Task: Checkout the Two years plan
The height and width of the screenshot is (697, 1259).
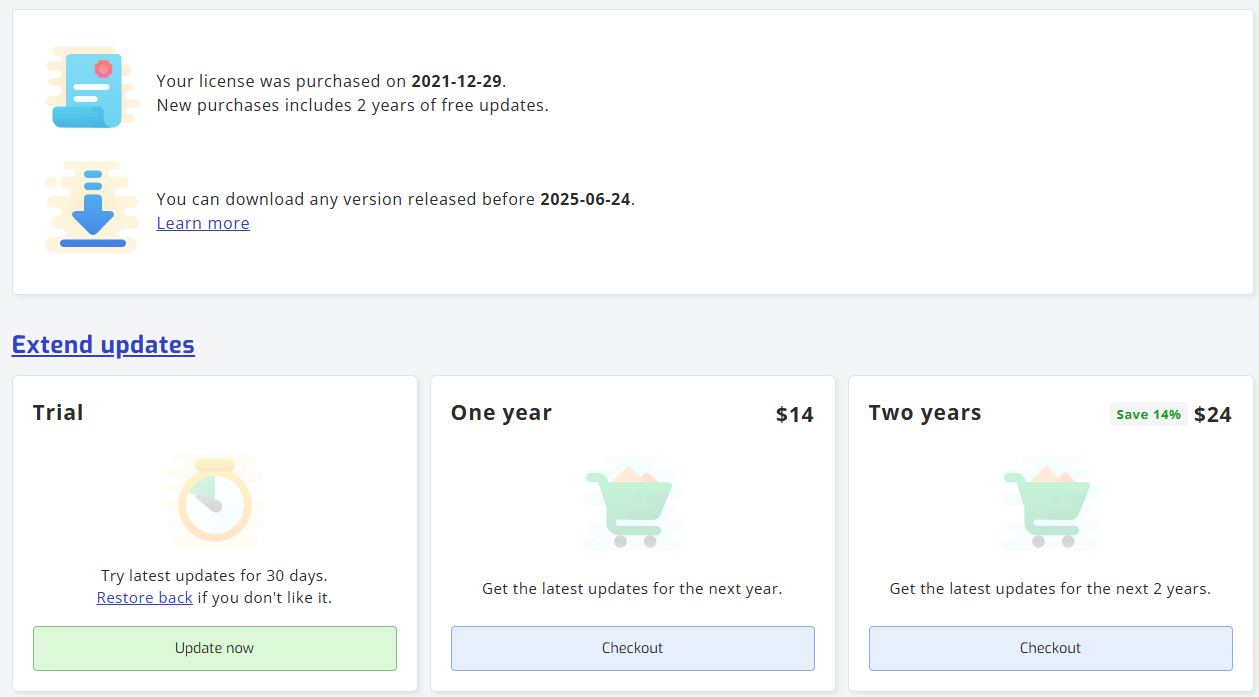Action: pyautogui.click(x=1050, y=648)
